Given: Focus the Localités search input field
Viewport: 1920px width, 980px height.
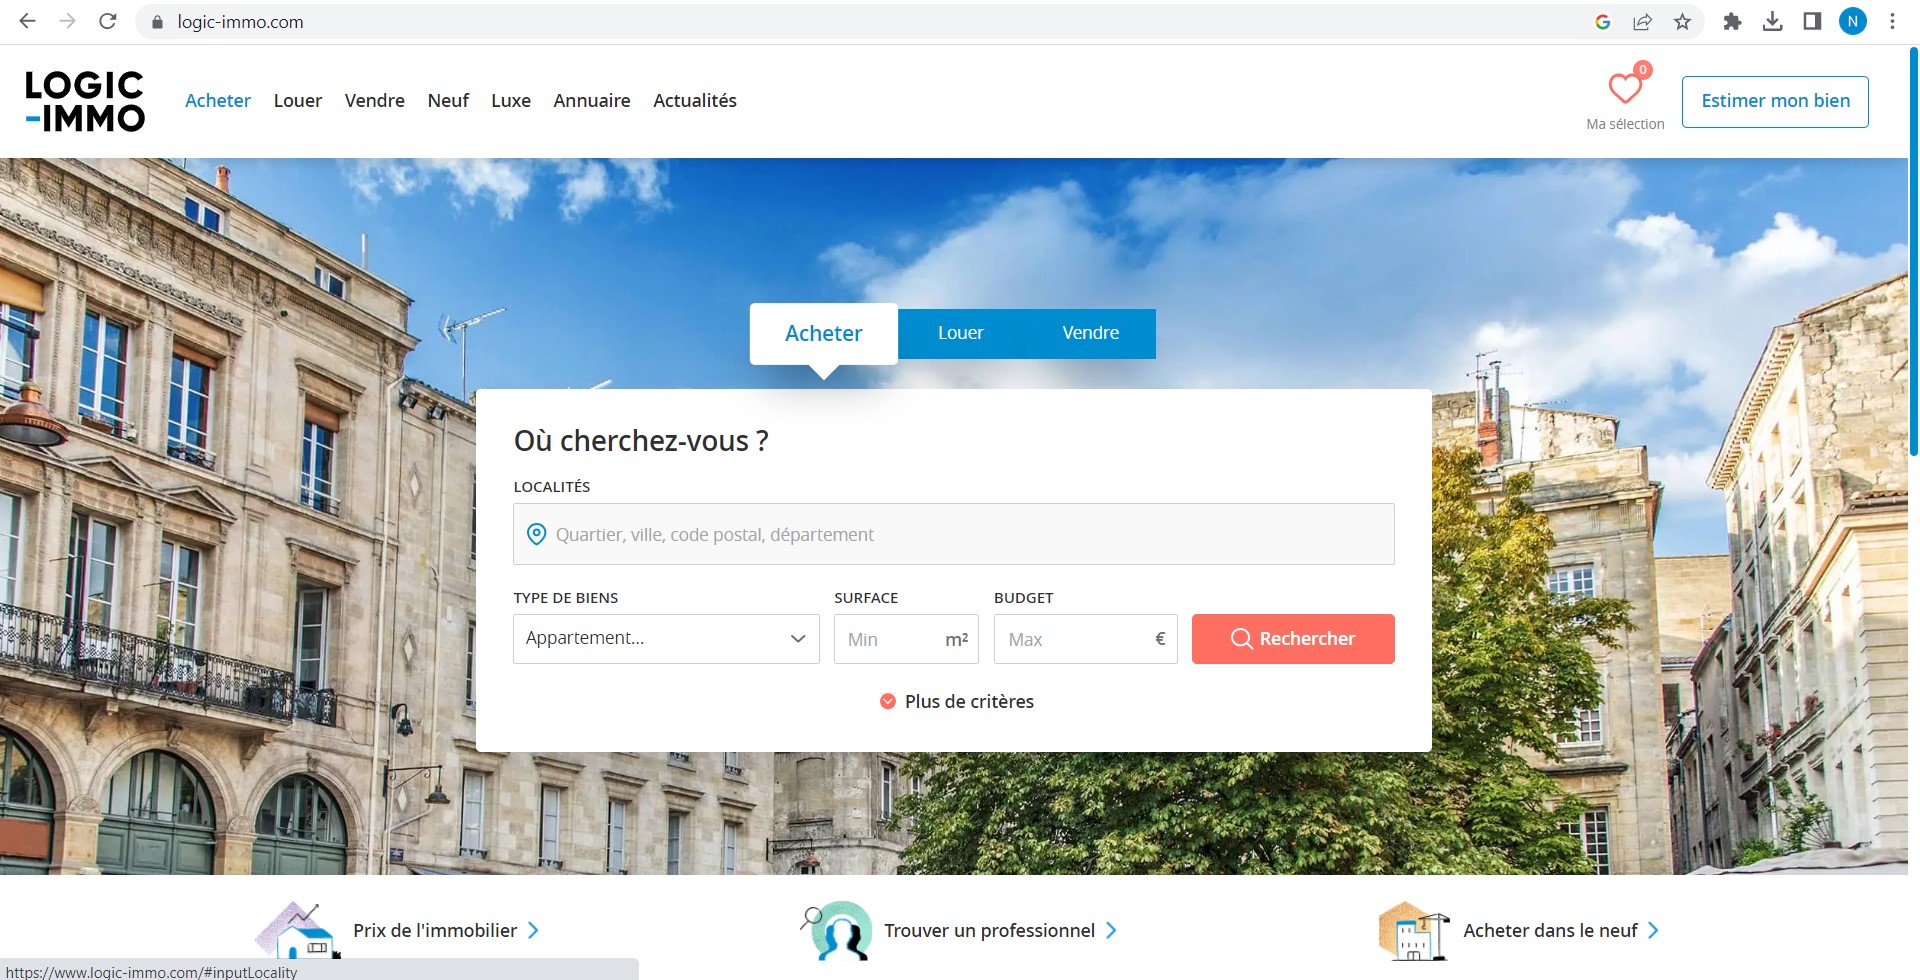Looking at the screenshot, I should [954, 535].
